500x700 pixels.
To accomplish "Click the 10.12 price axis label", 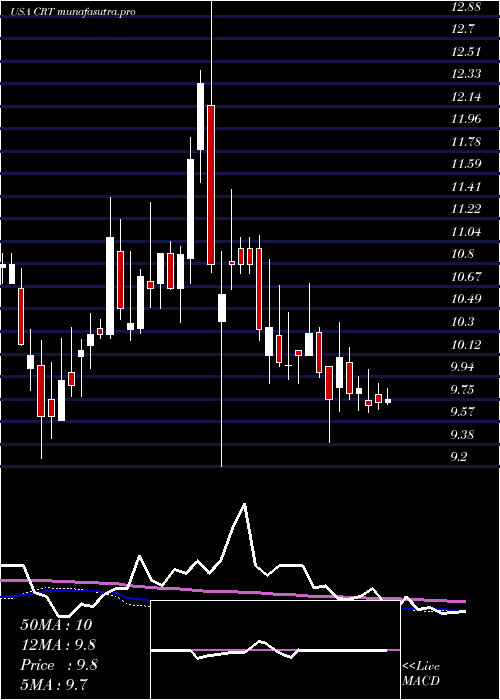I will tap(466, 344).
